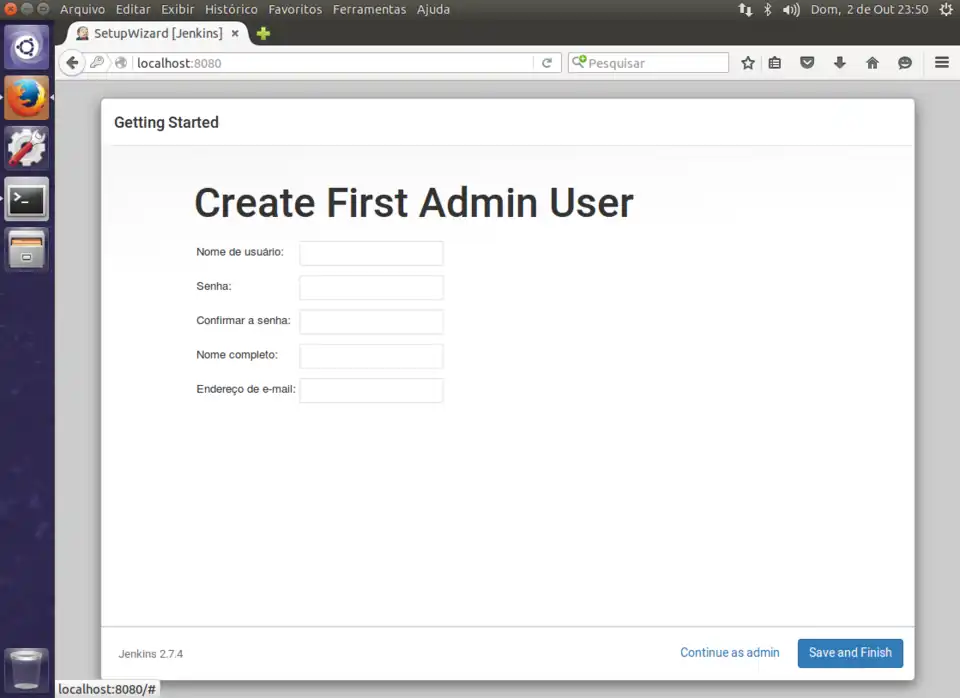
Task: Click the Nome de usuário input box
Action: (x=371, y=253)
